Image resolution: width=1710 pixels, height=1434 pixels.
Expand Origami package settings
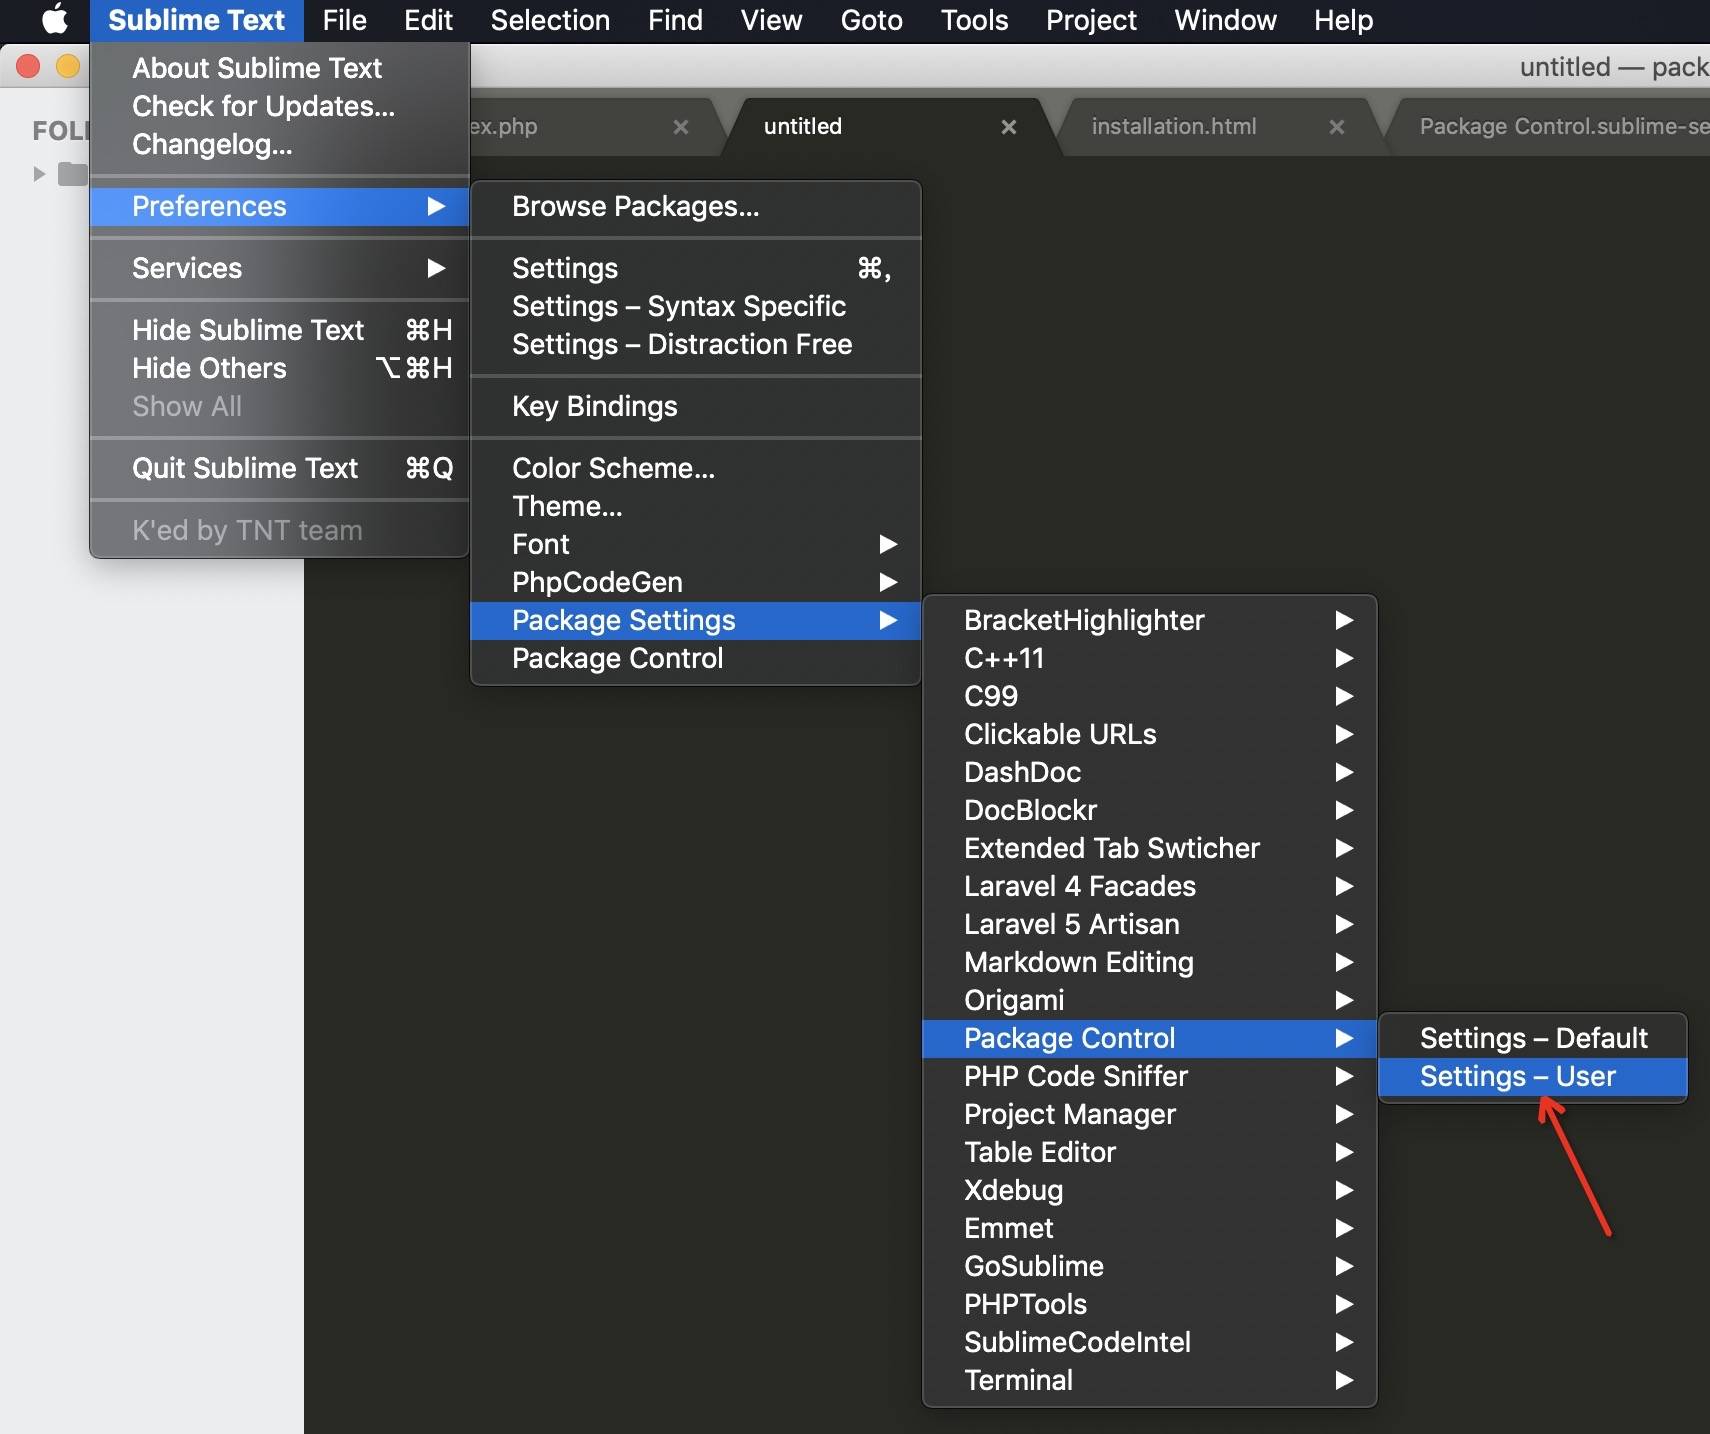click(1149, 1000)
